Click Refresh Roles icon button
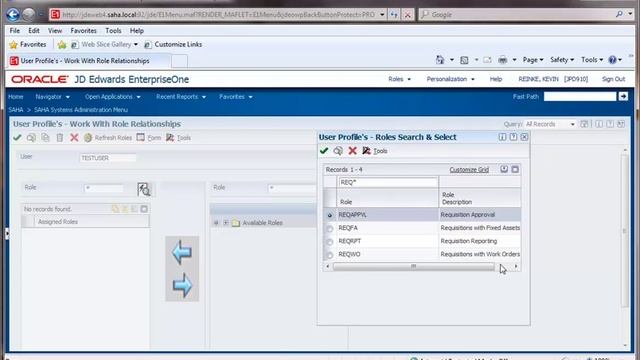The width and height of the screenshot is (640, 360). [x=88, y=138]
